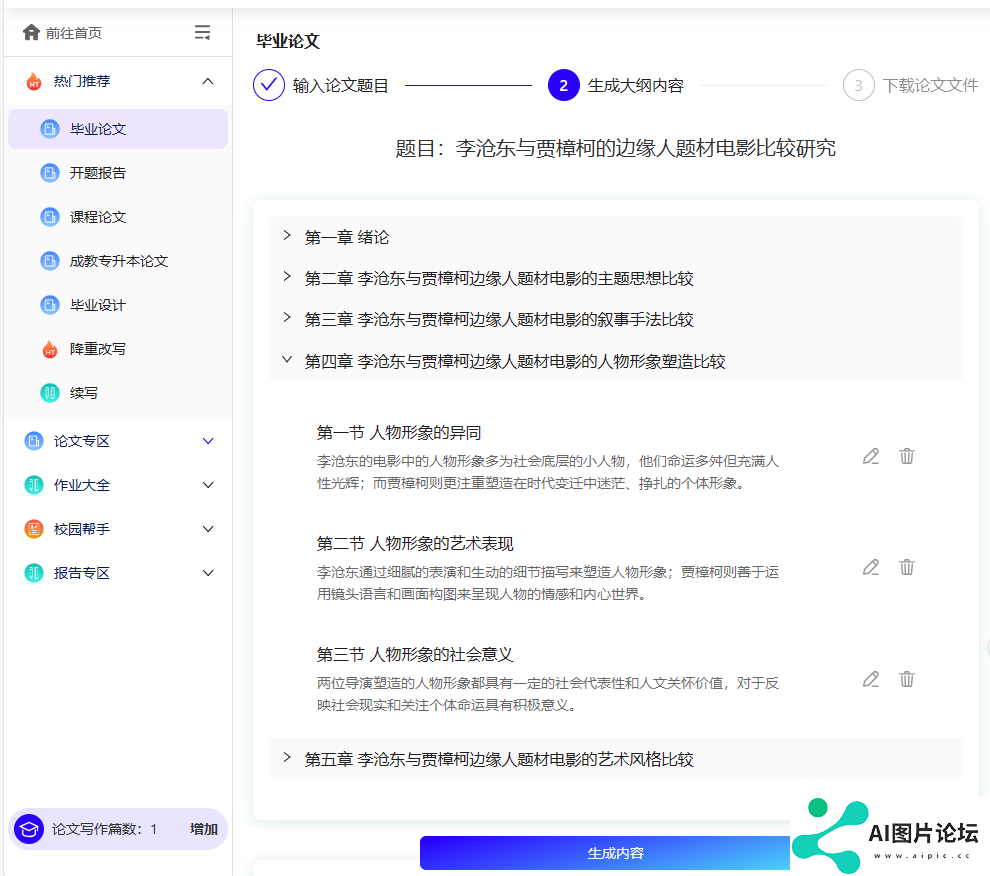Edit the 第一节 人物形象的异同 section
Image resolution: width=990 pixels, height=876 pixels.
871,456
